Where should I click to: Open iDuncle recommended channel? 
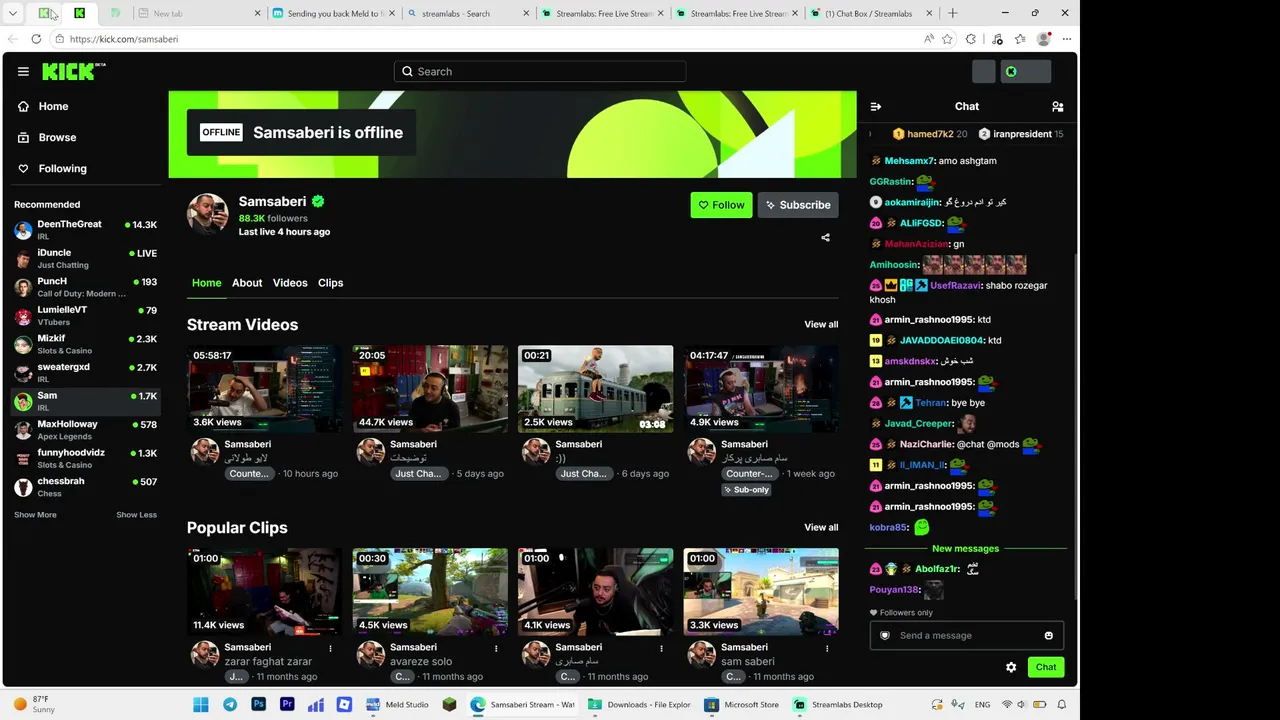pyautogui.click(x=86, y=259)
